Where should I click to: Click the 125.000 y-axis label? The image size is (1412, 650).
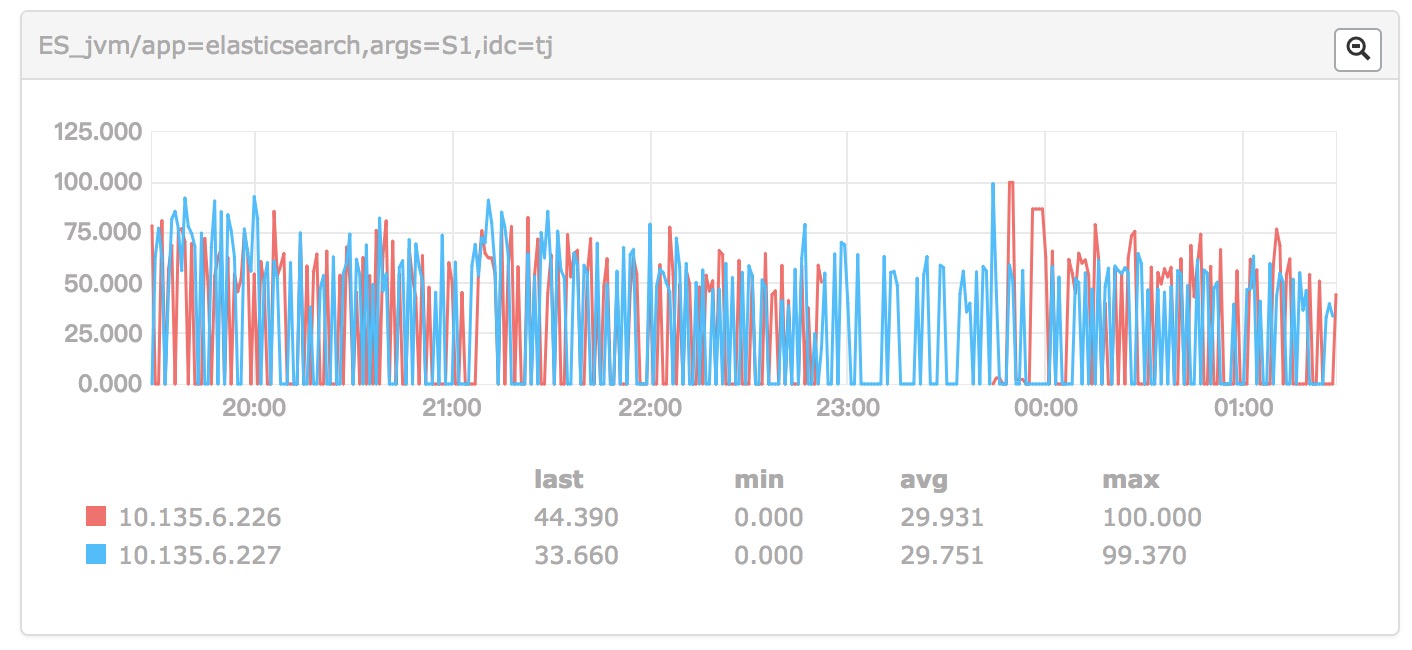96,132
